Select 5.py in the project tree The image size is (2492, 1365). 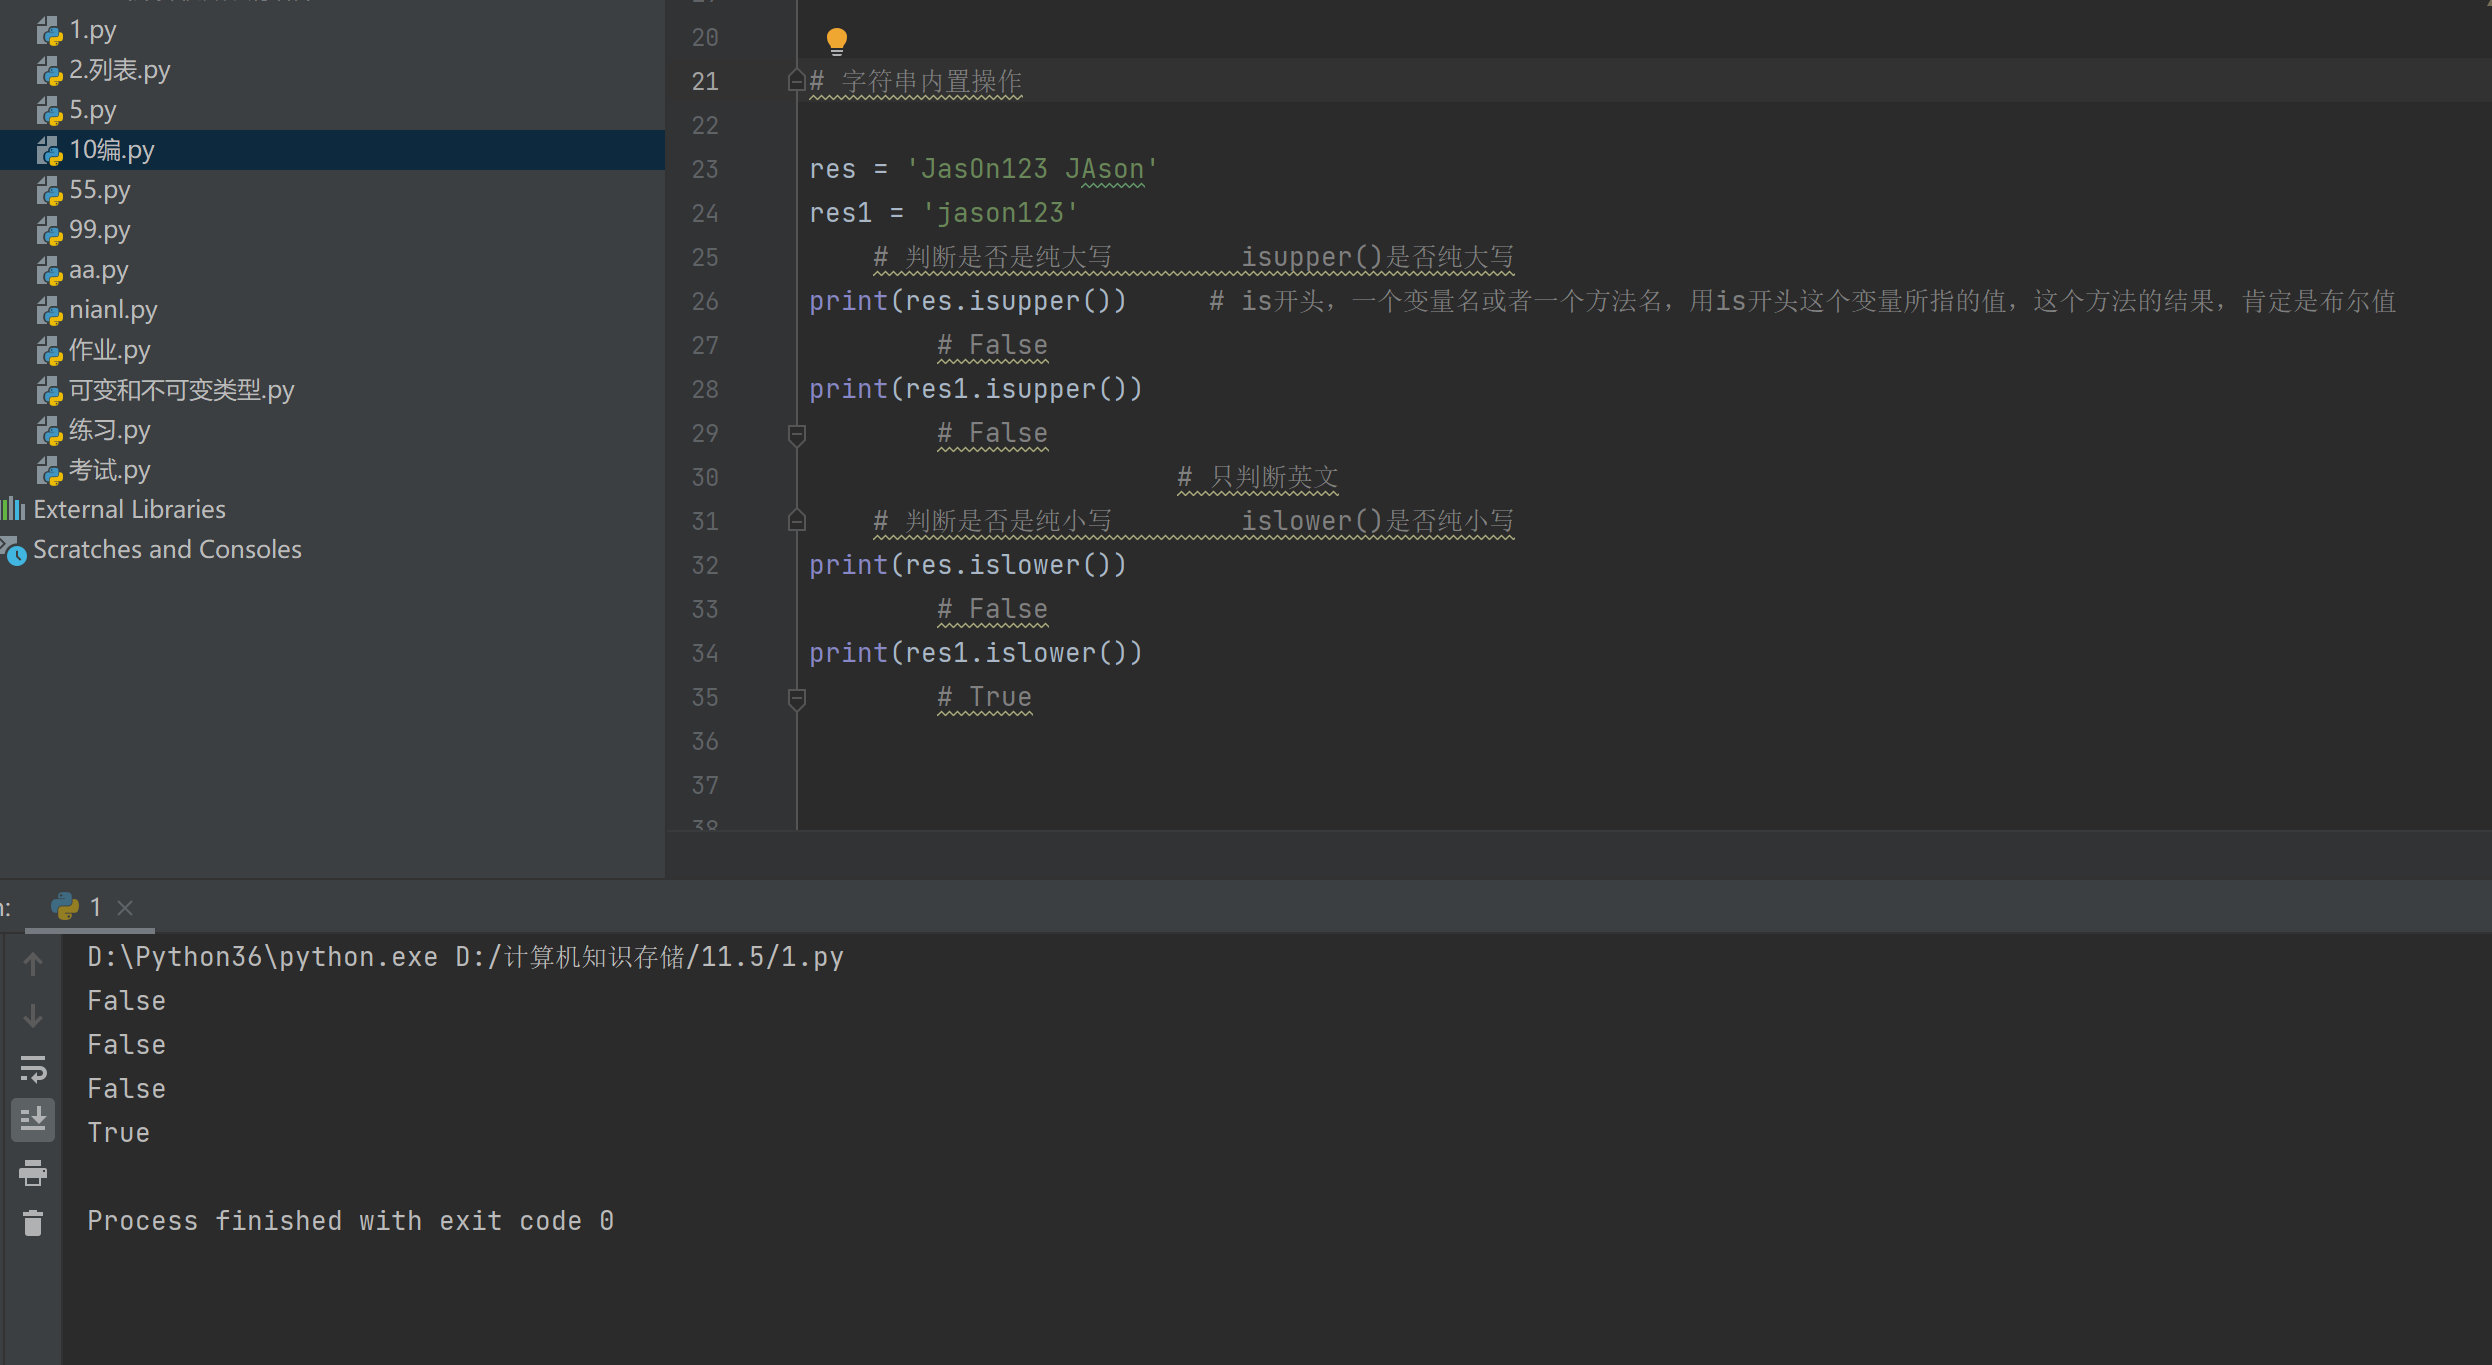coord(92,110)
